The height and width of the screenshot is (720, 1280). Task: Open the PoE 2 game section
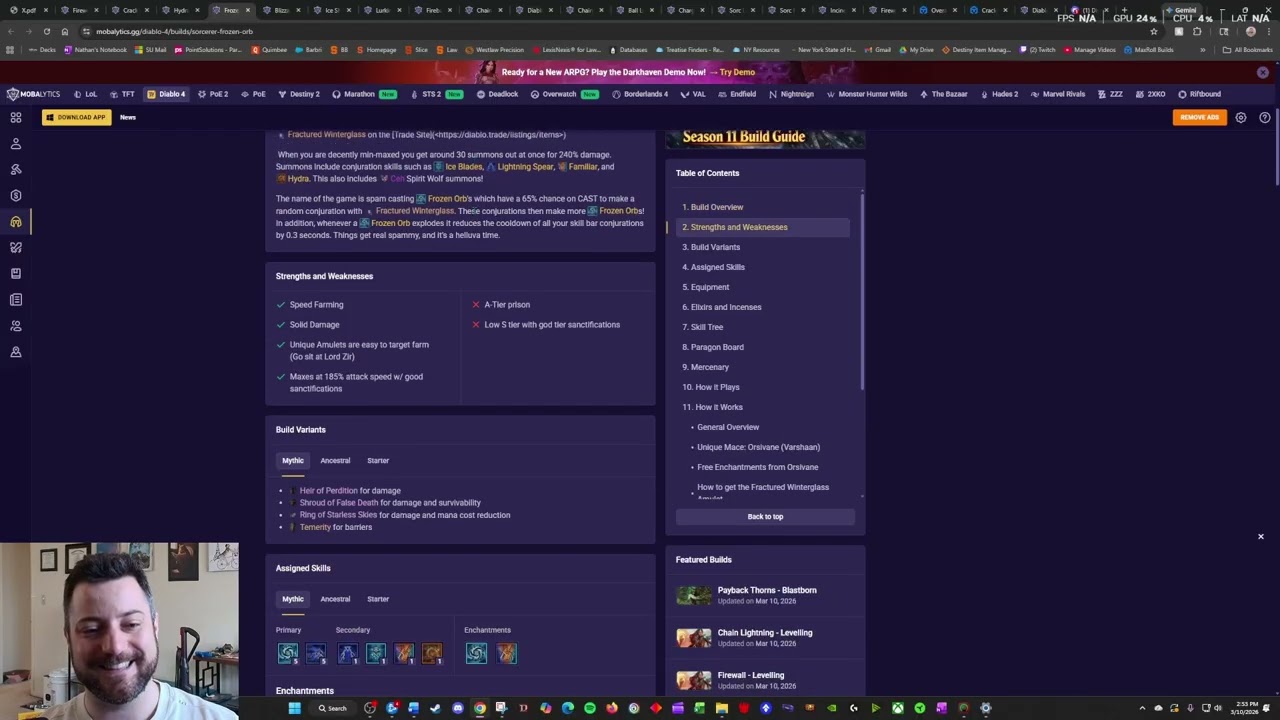click(x=213, y=94)
